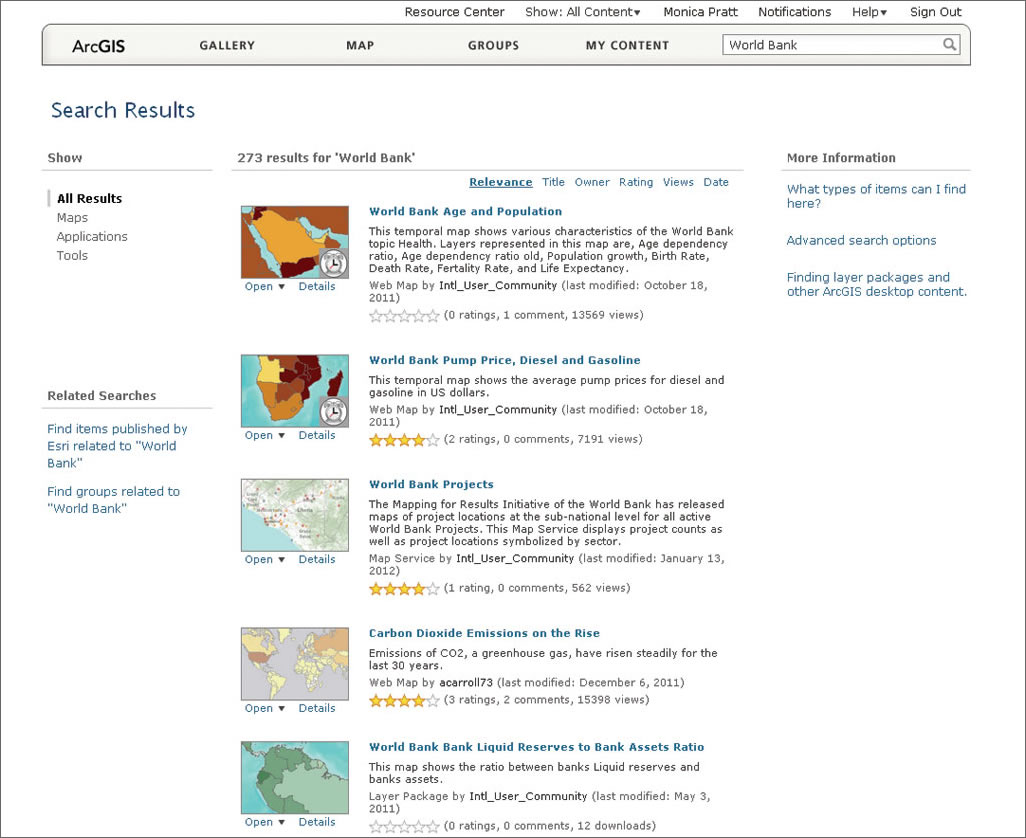Click star rating for World Bank Age and Population

click(404, 316)
